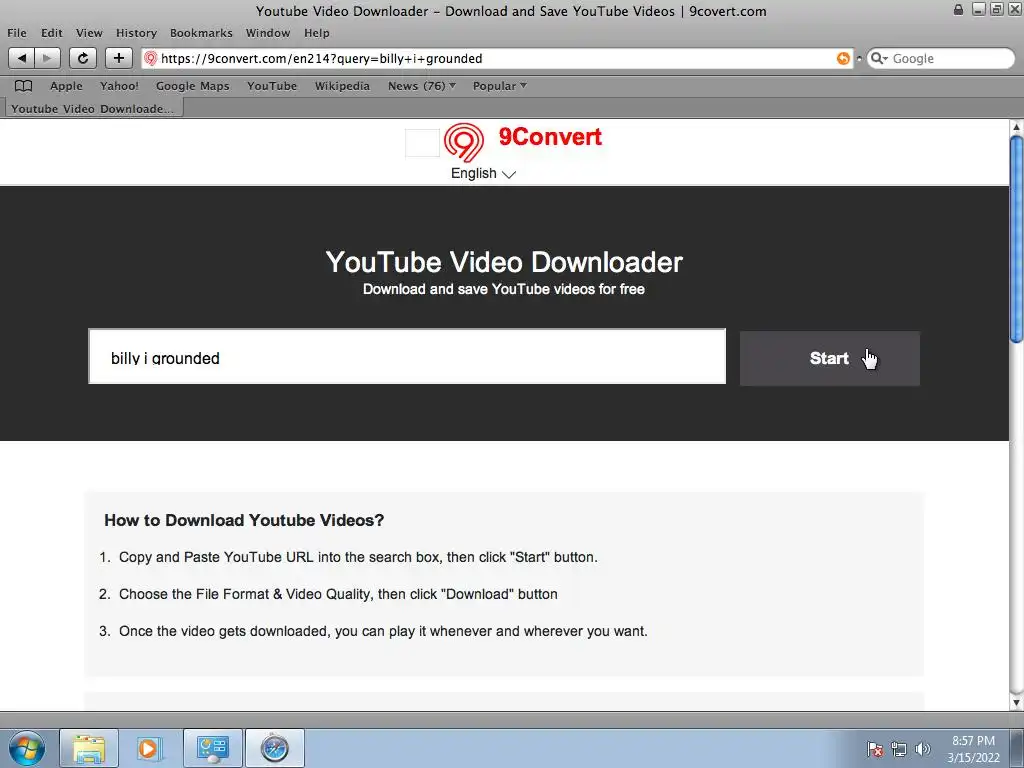
Task: Click step 1 Copy and Paste YouTube URL text
Action: (x=358, y=557)
